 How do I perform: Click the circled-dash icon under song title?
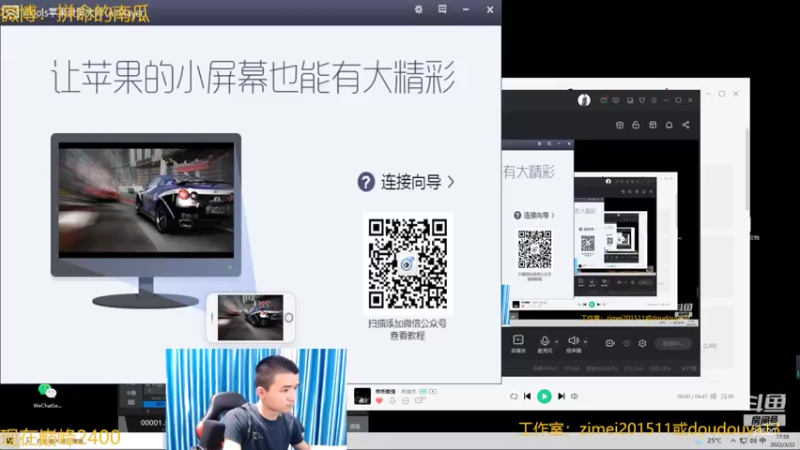pos(406,401)
